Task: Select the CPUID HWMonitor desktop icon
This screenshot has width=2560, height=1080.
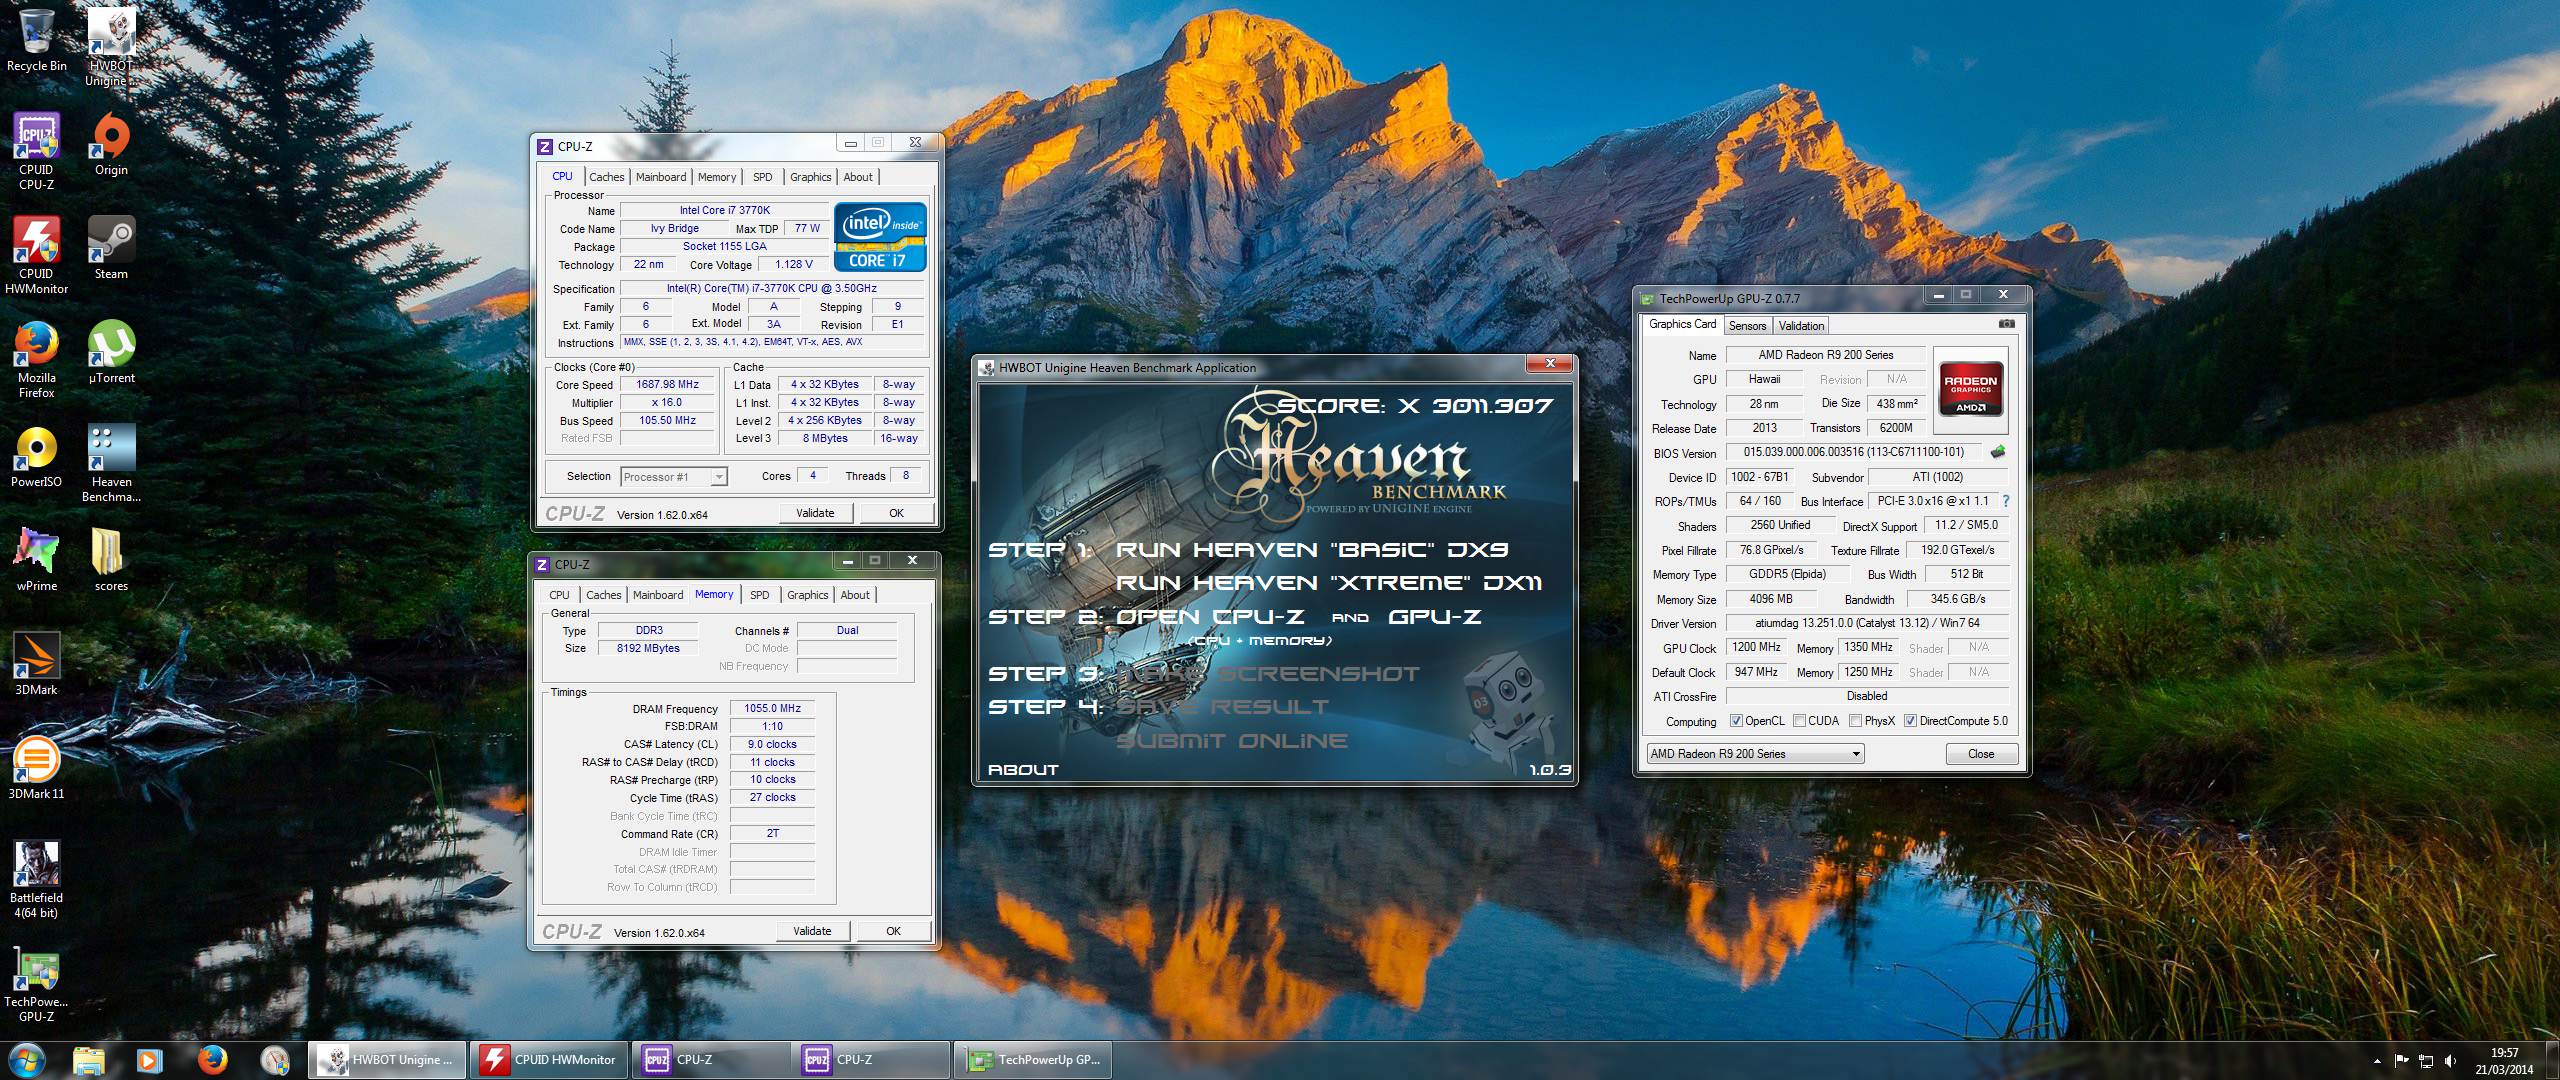Action: [36, 255]
